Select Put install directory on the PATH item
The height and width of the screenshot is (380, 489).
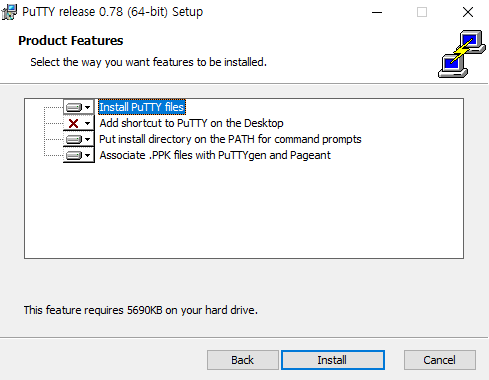[230, 139]
